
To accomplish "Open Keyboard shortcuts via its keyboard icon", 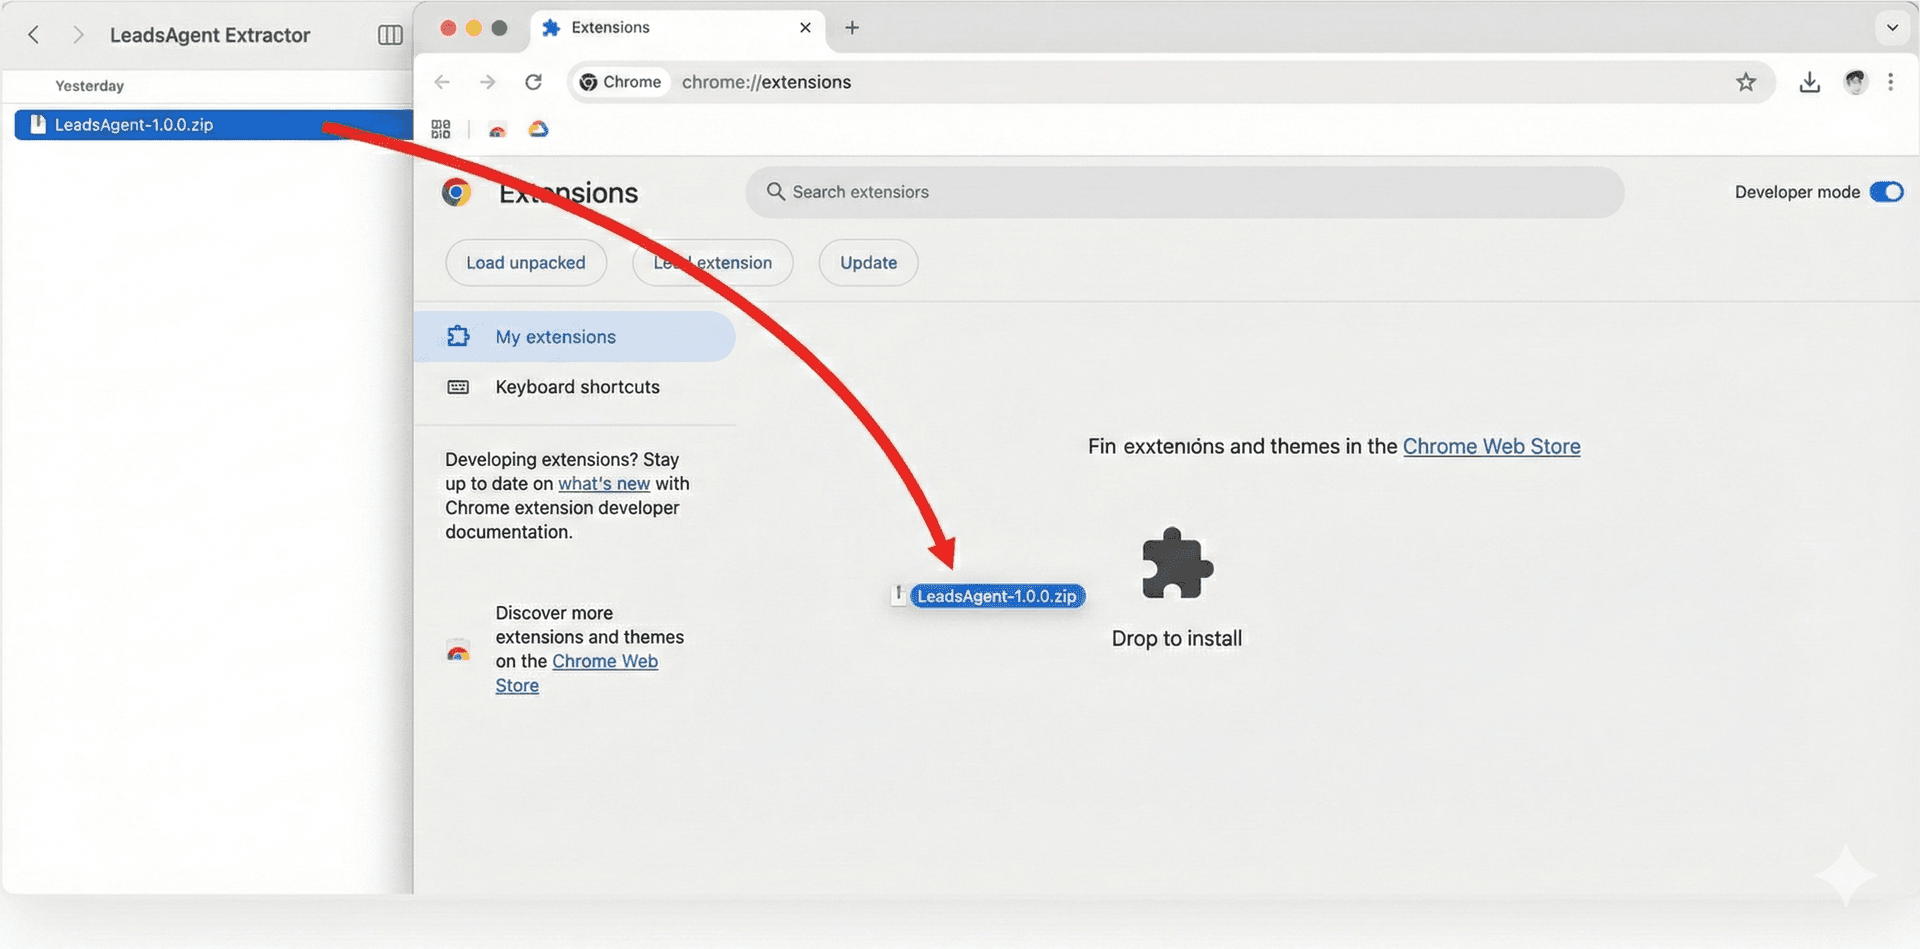I will [x=457, y=387].
